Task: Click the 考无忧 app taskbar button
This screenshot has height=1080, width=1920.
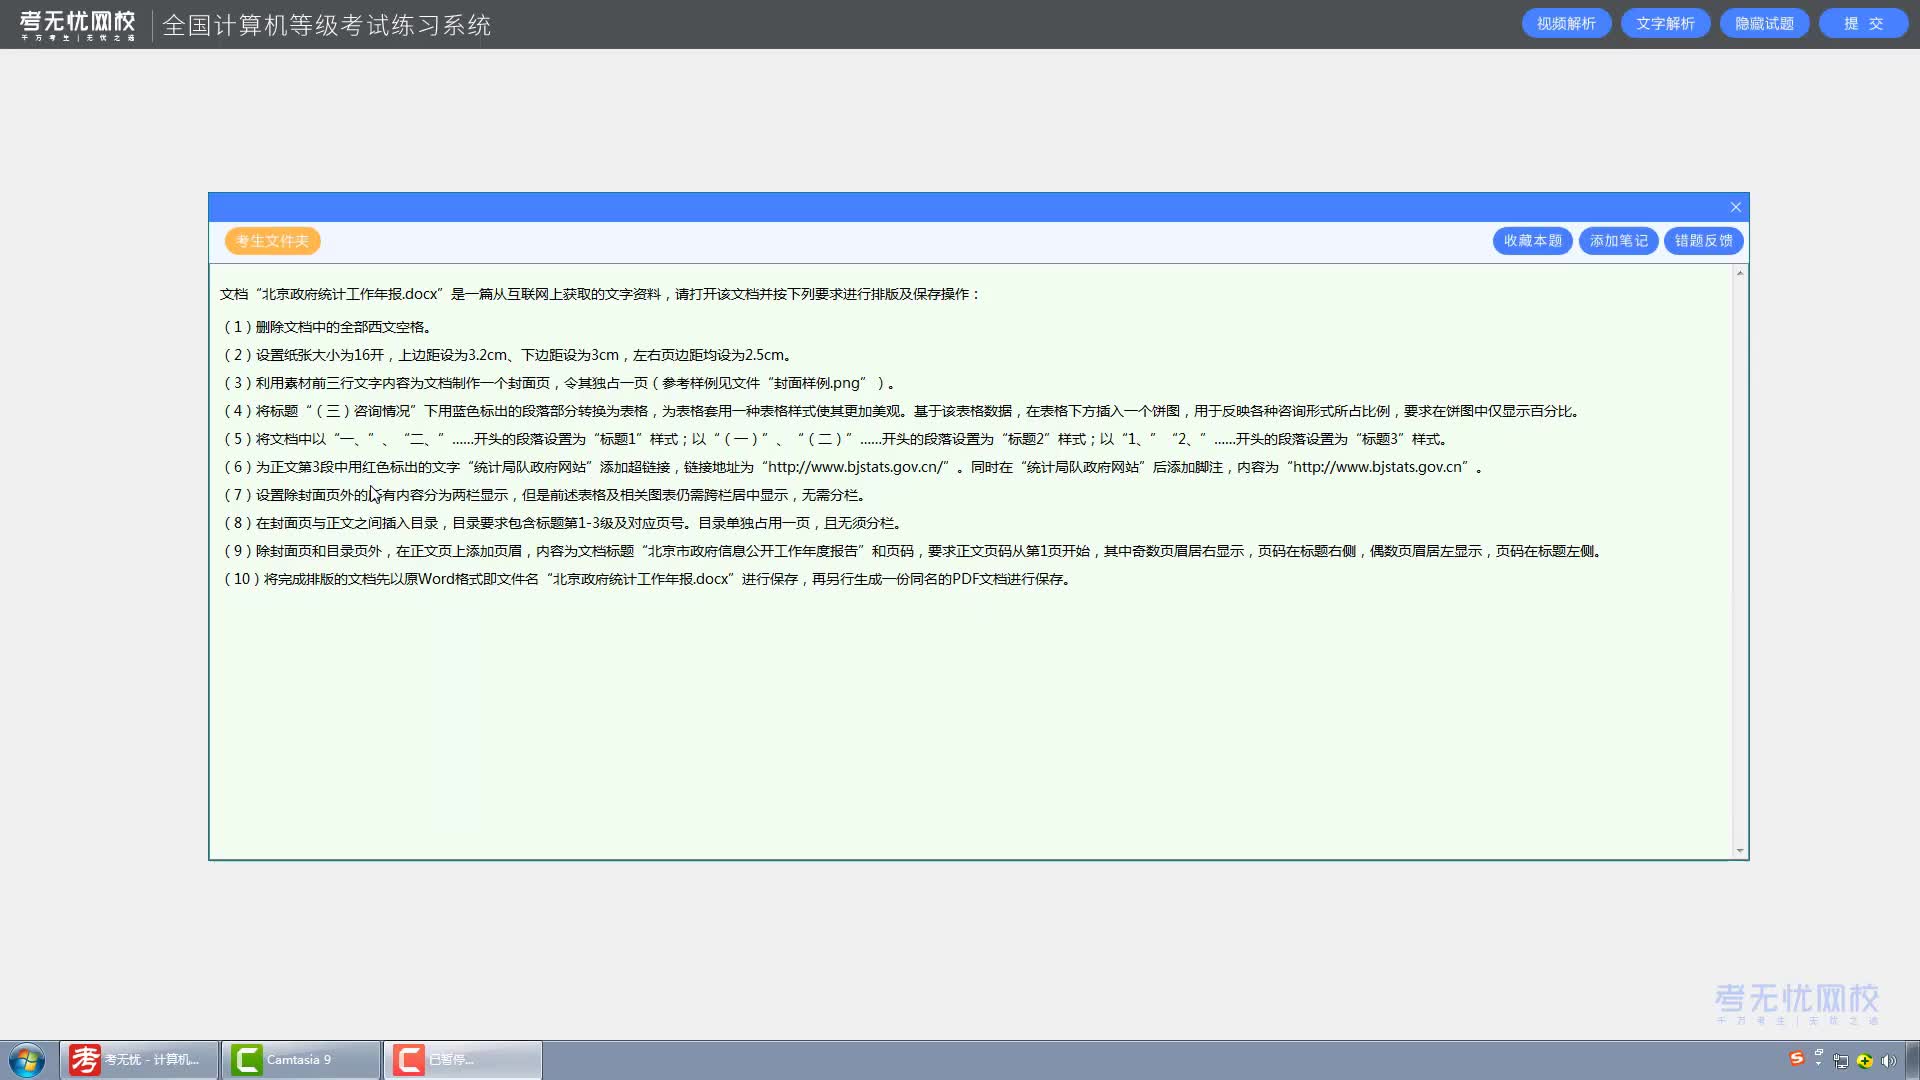Action: pyautogui.click(x=139, y=1060)
